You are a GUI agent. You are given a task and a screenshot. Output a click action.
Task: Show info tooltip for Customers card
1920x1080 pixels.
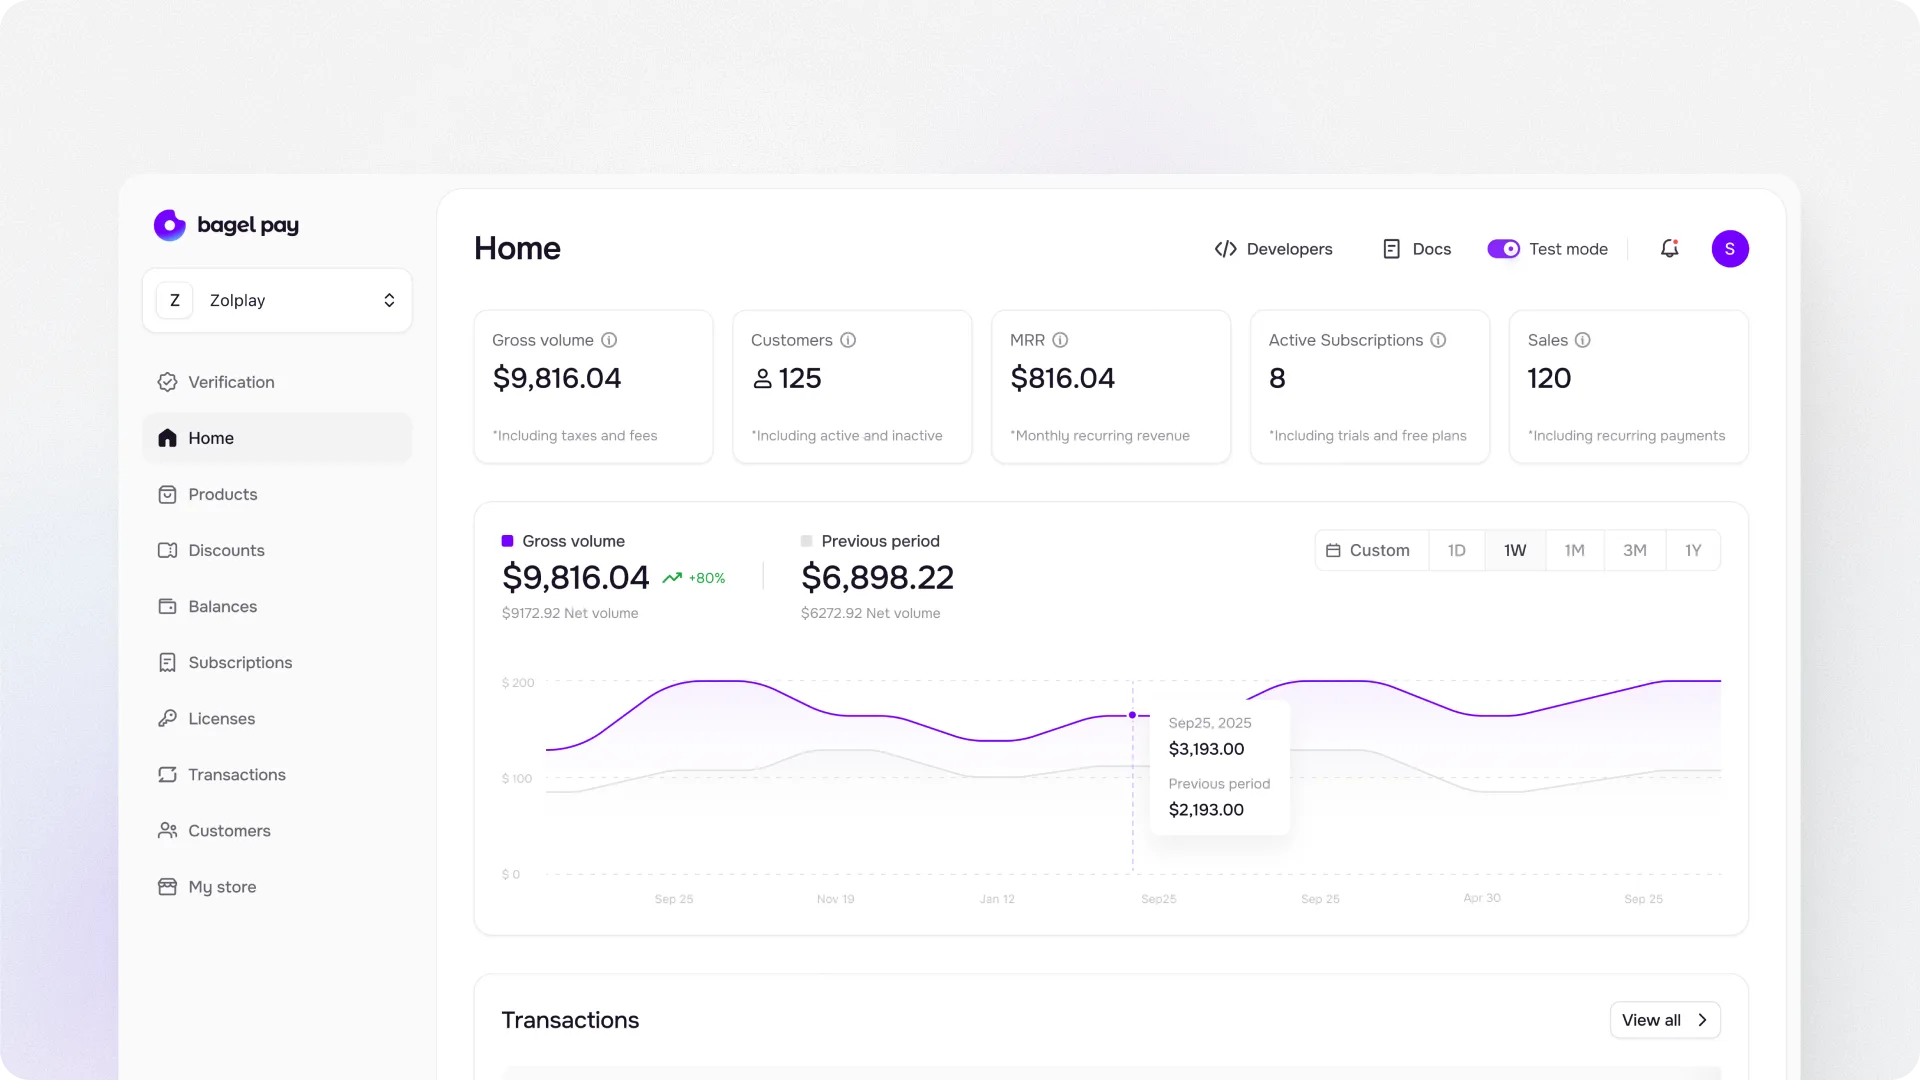point(848,340)
